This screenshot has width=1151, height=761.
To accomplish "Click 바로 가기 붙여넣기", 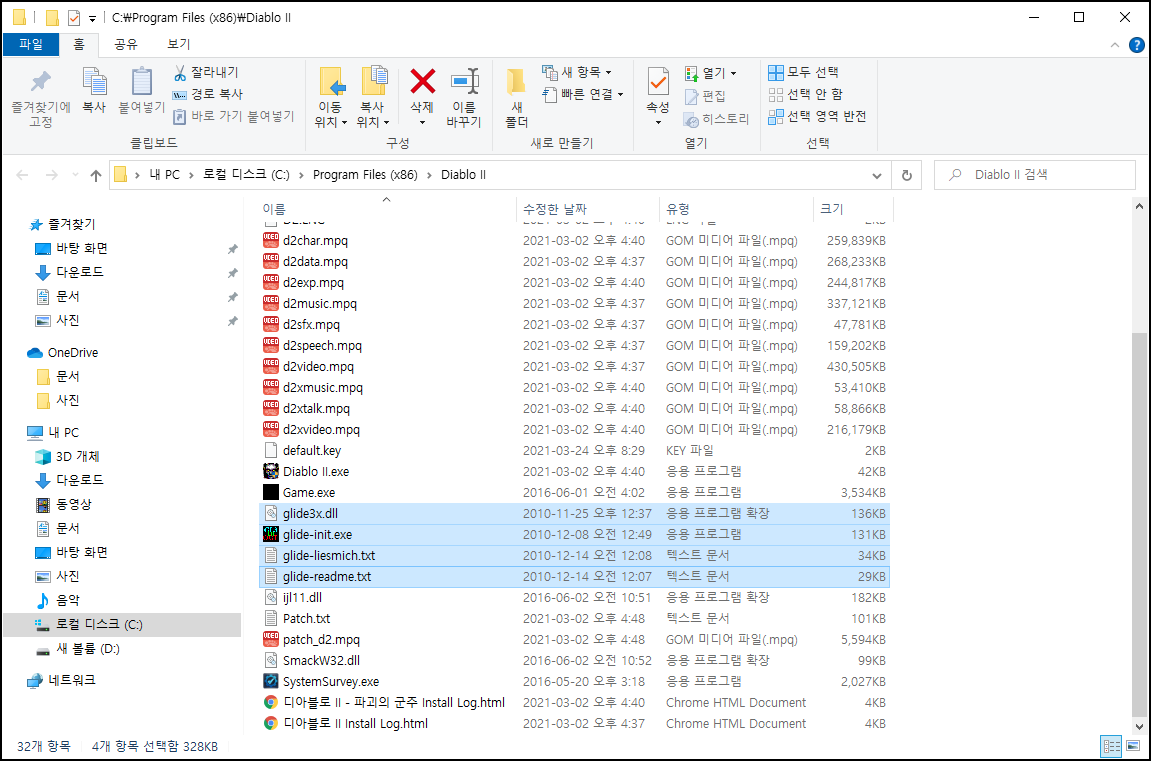I will [x=233, y=116].
